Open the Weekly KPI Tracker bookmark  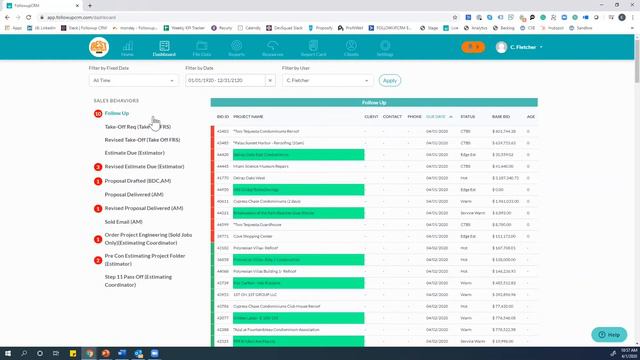point(184,28)
